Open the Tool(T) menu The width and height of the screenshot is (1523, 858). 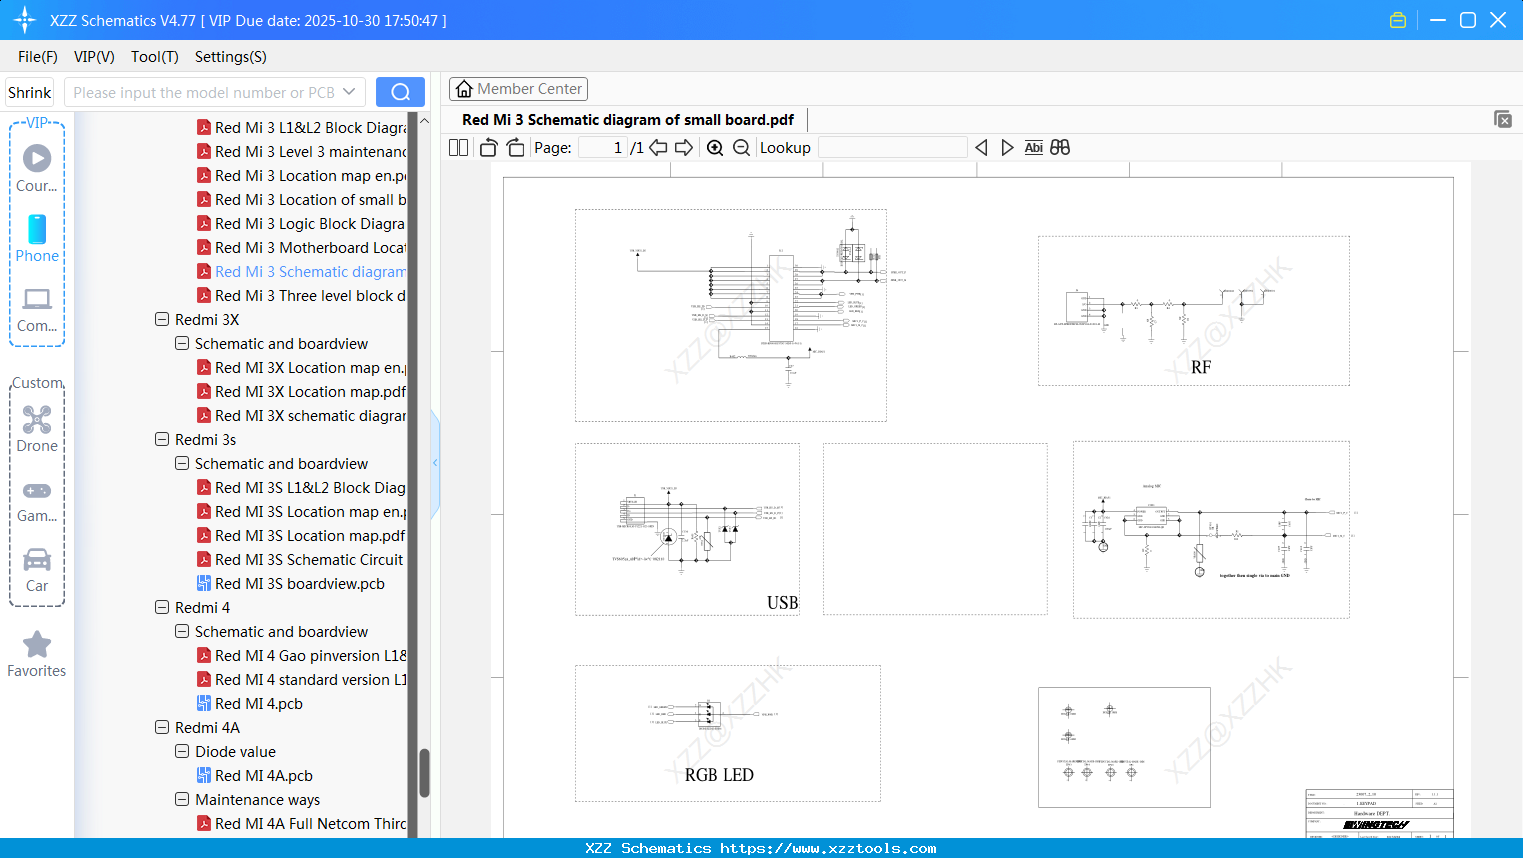pyautogui.click(x=154, y=57)
